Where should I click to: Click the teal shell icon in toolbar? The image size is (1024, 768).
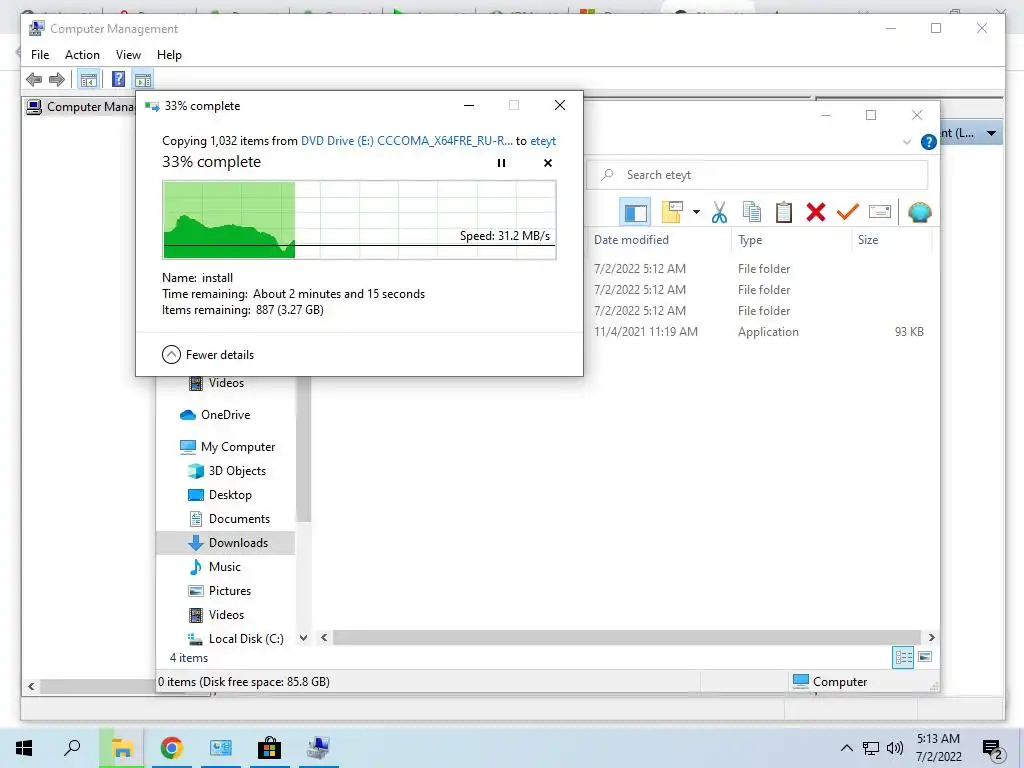(x=920, y=212)
